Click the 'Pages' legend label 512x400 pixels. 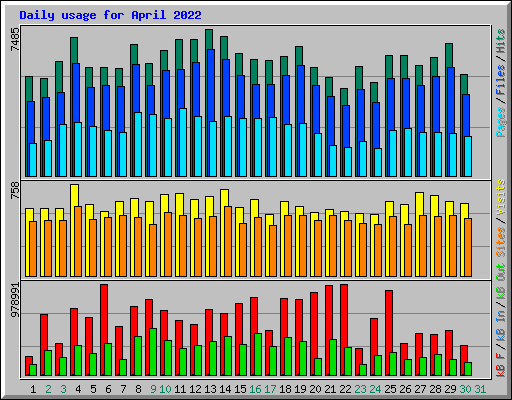point(501,122)
